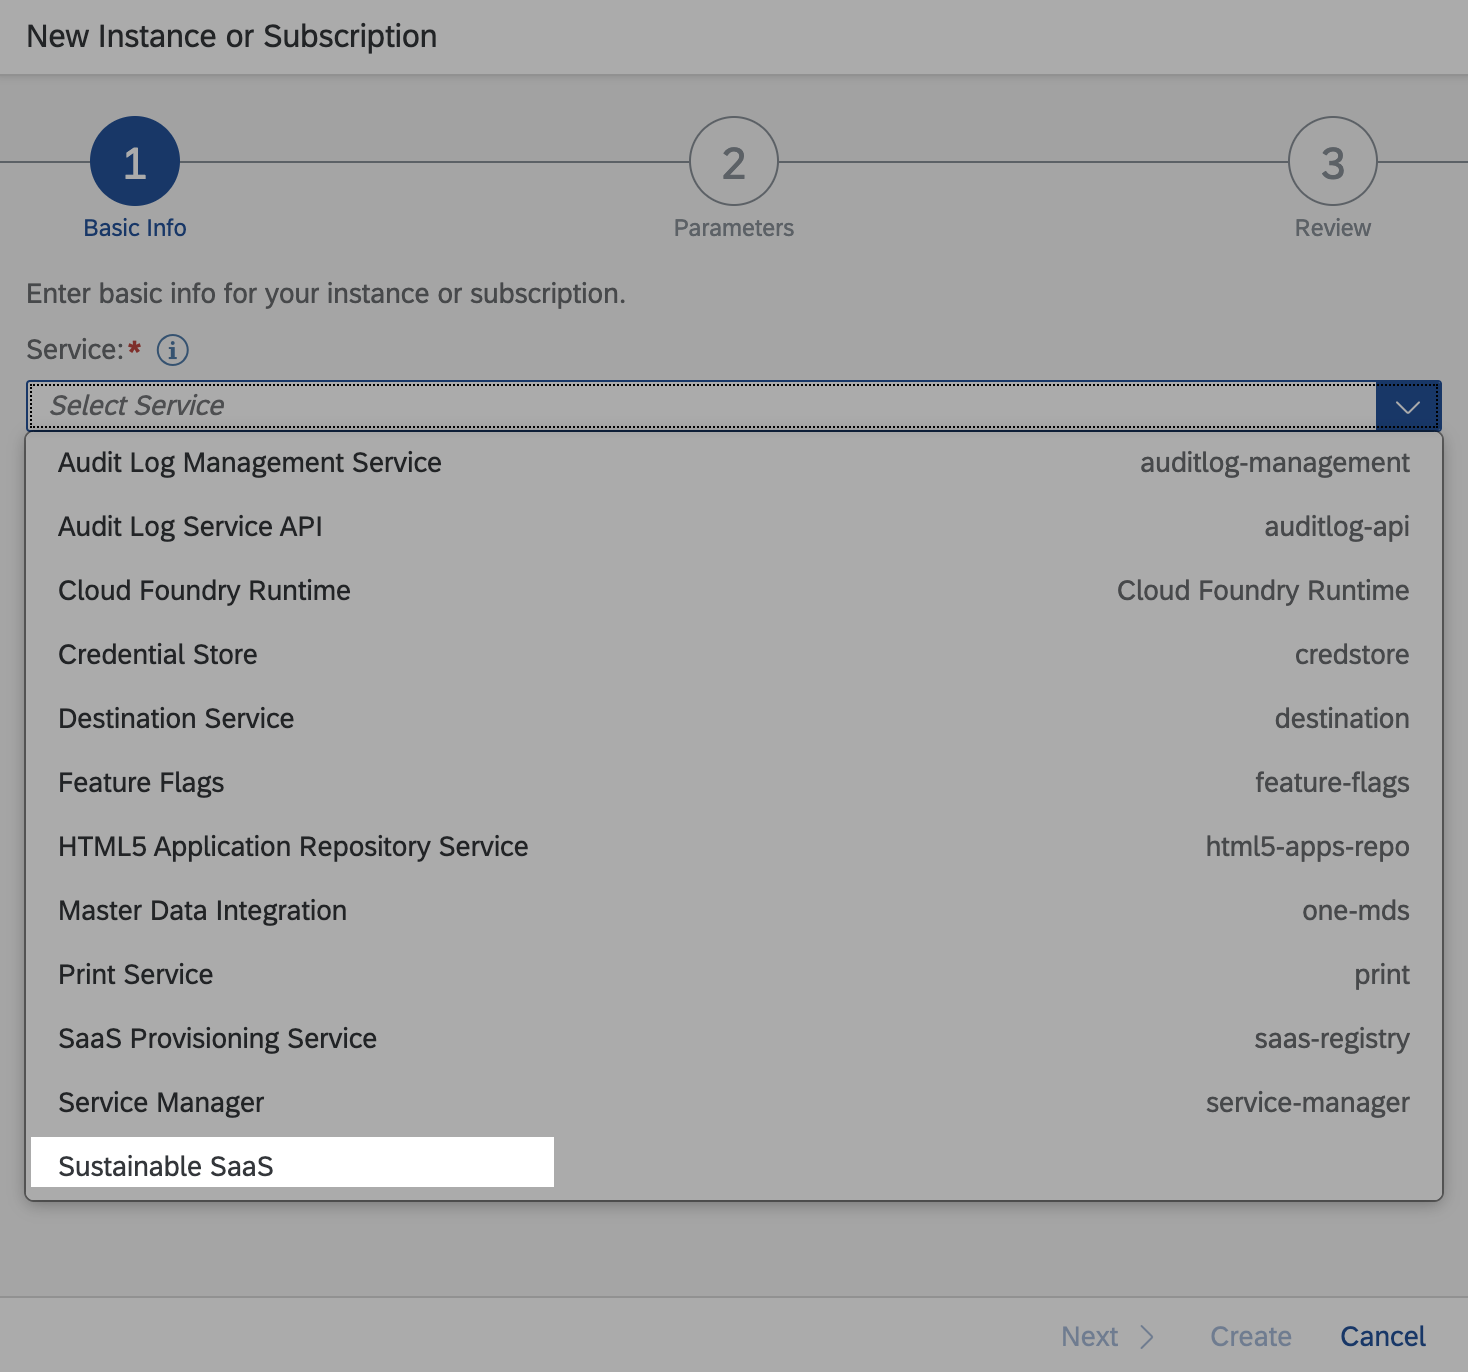Viewport: 1468px width, 1372px height.
Task: Click the html5-apps-repo technical name
Action: 1307,847
